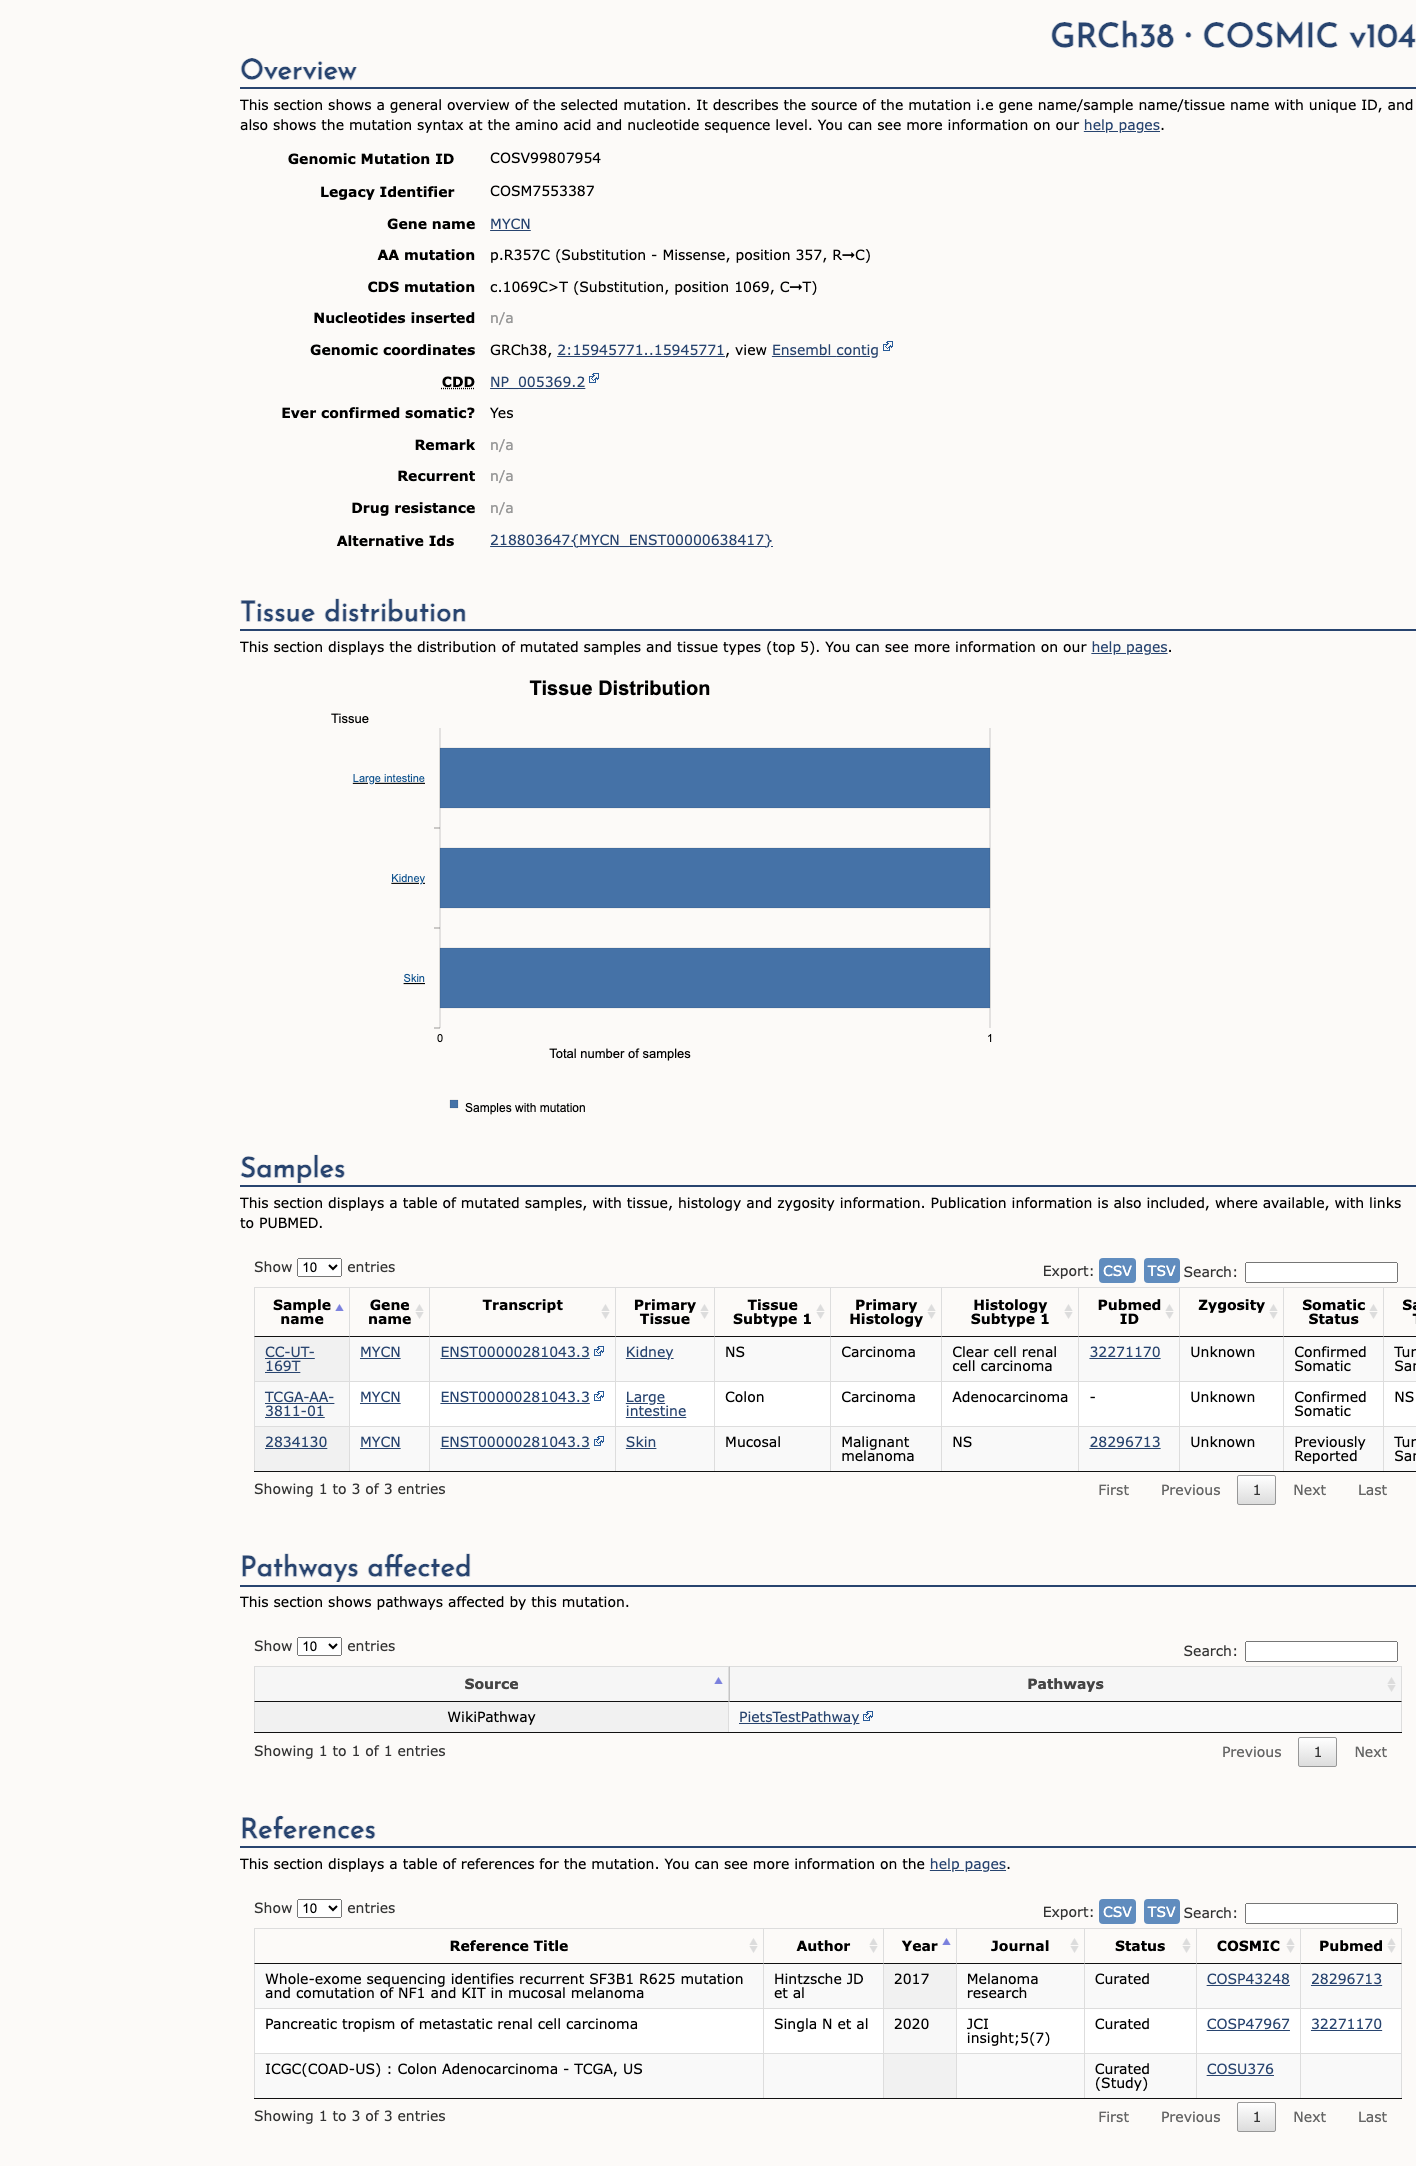Click external link icon in 2834130 transcript cell
1416x2166 pixels.
click(599, 1441)
